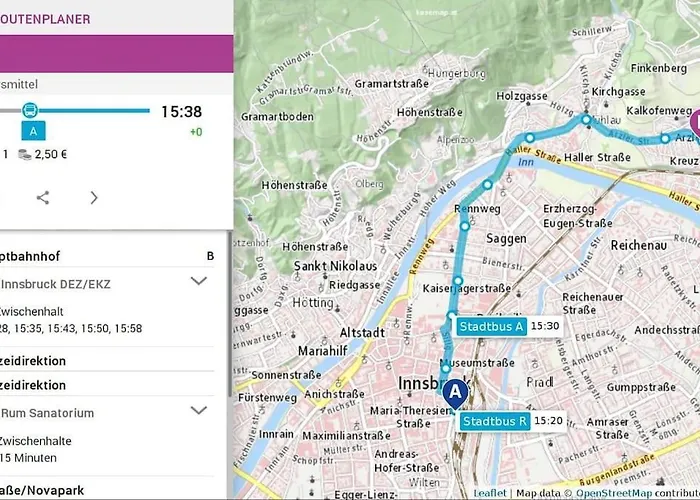Image resolution: width=700 pixels, height=500 pixels.
Task: Click the bus icon on the trip timeline
Action: [30, 111]
